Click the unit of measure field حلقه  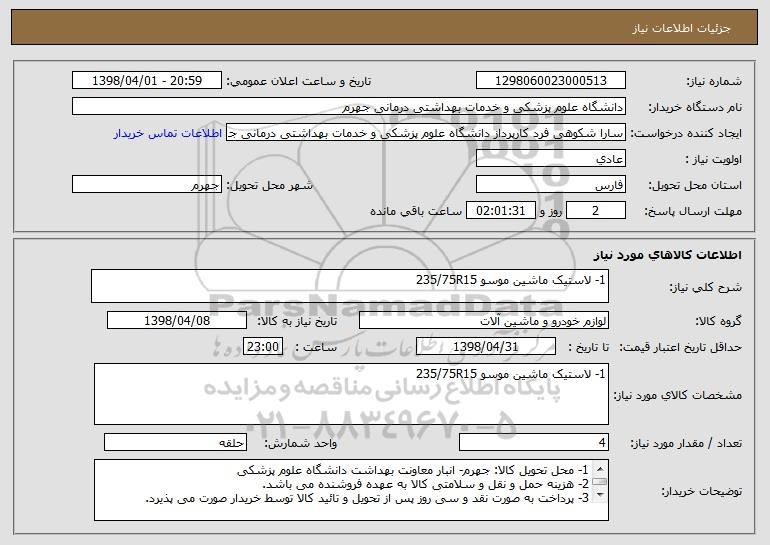175,442
